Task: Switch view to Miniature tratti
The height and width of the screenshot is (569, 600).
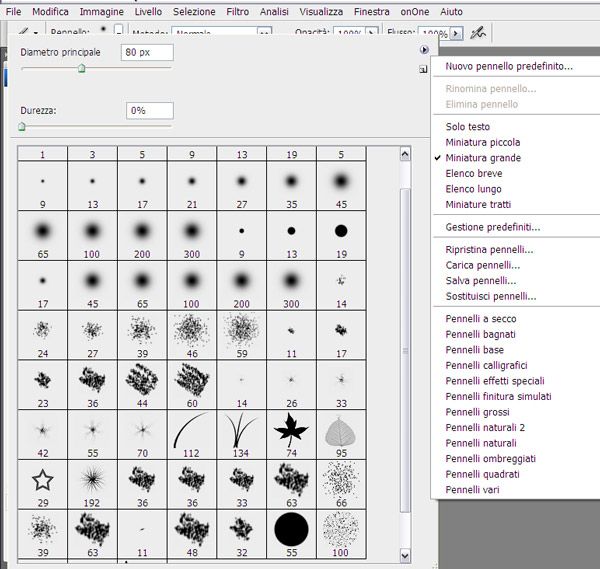Action: [478, 204]
